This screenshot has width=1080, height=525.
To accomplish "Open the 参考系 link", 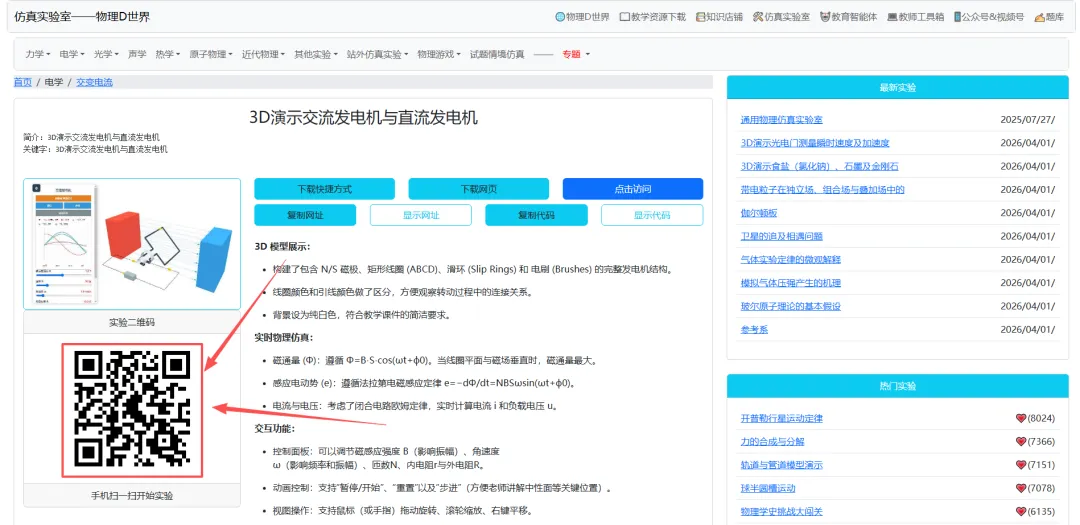I will (754, 330).
